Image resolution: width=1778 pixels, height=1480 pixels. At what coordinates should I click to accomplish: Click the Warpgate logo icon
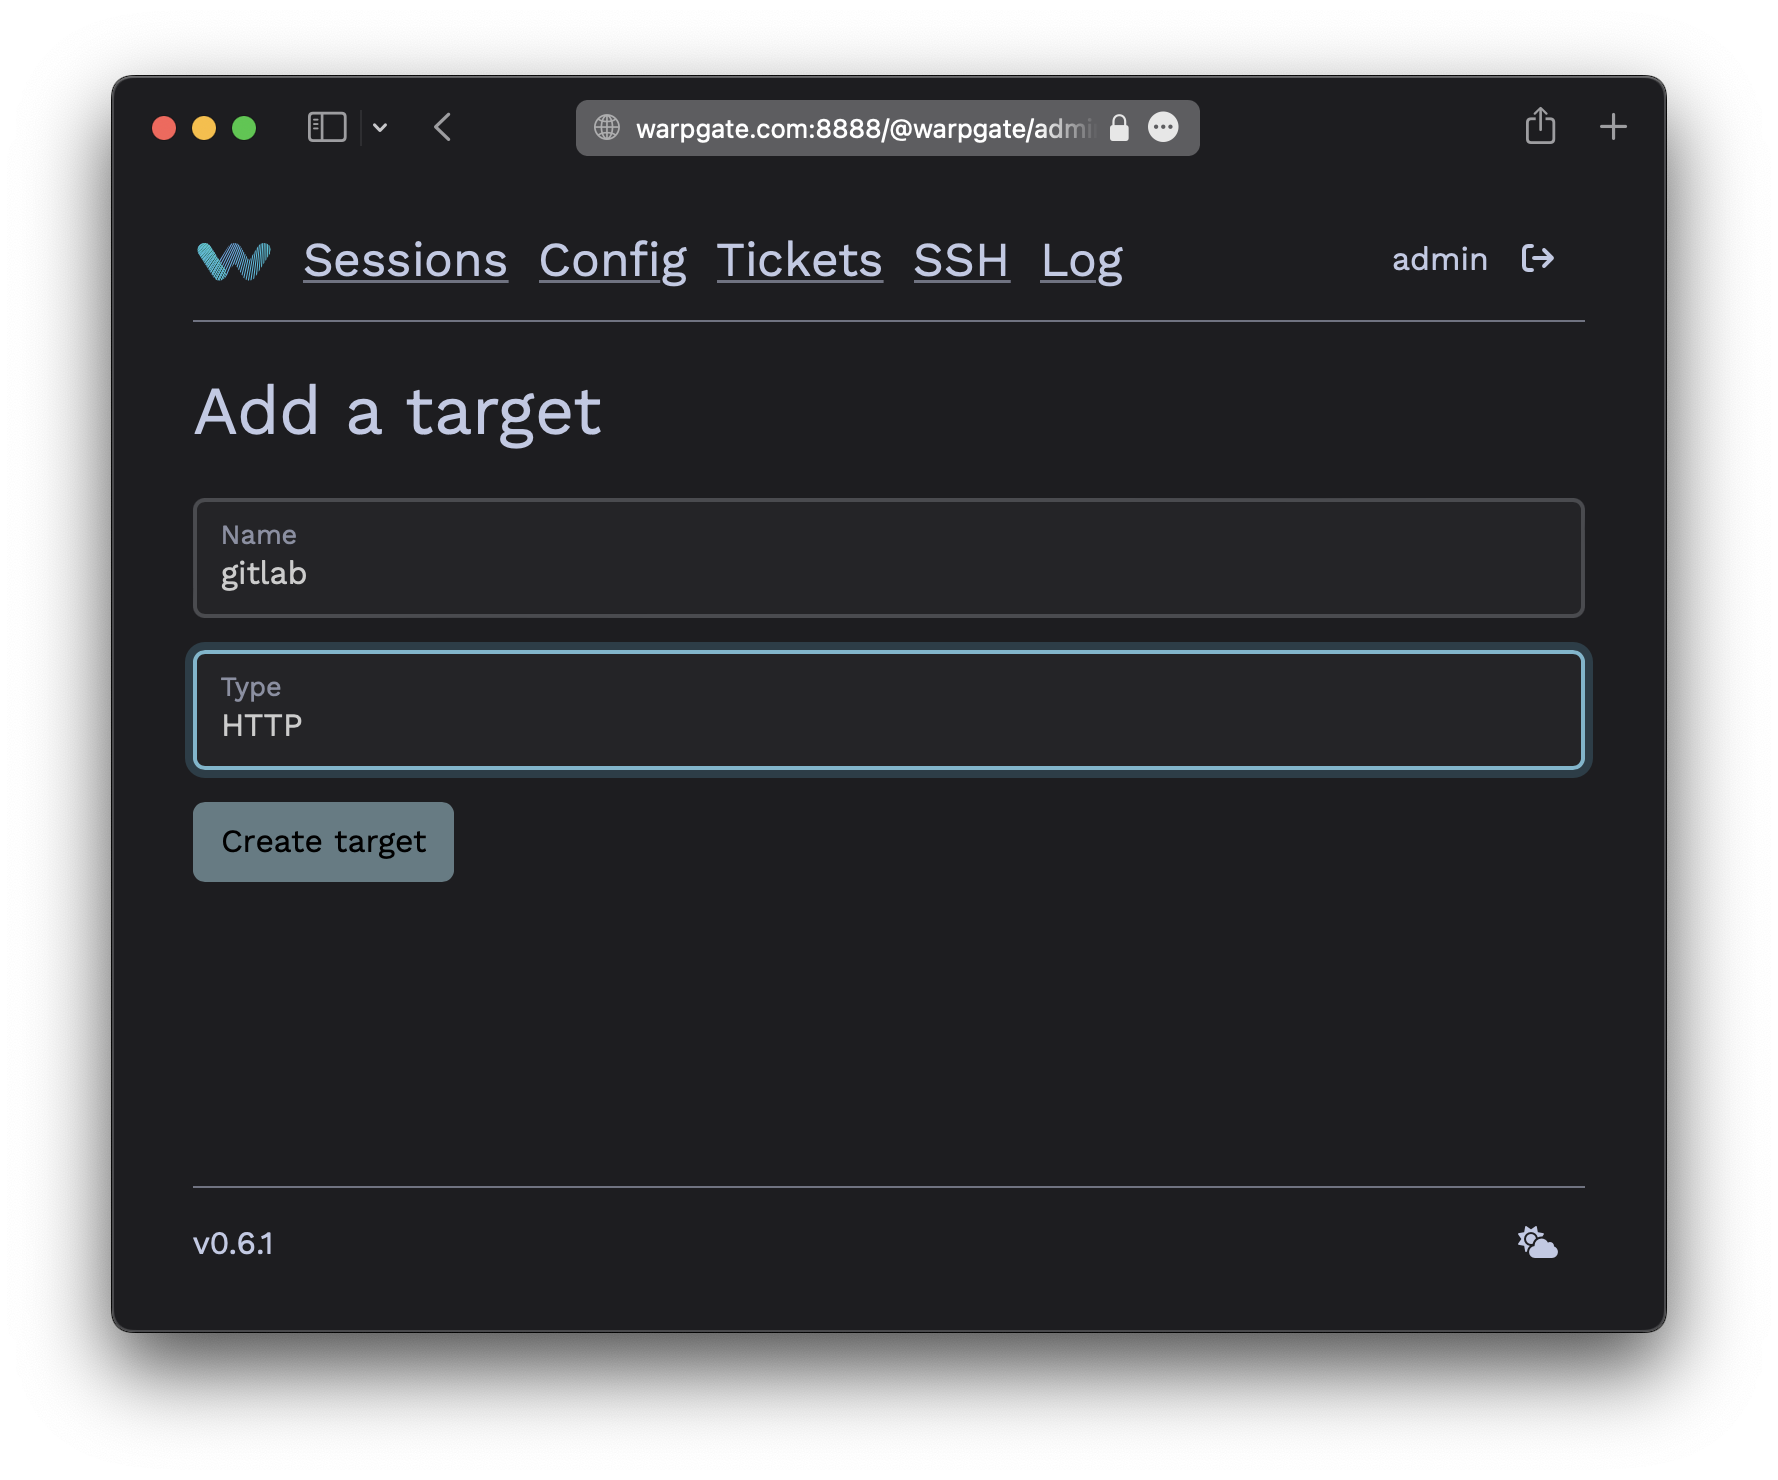(234, 261)
